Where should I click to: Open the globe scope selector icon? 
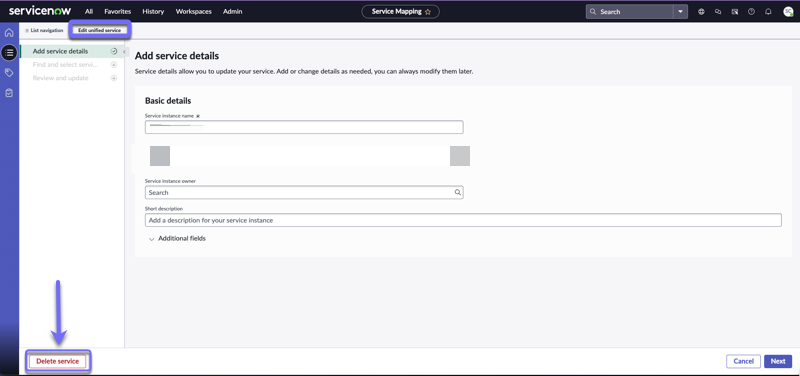tap(701, 12)
